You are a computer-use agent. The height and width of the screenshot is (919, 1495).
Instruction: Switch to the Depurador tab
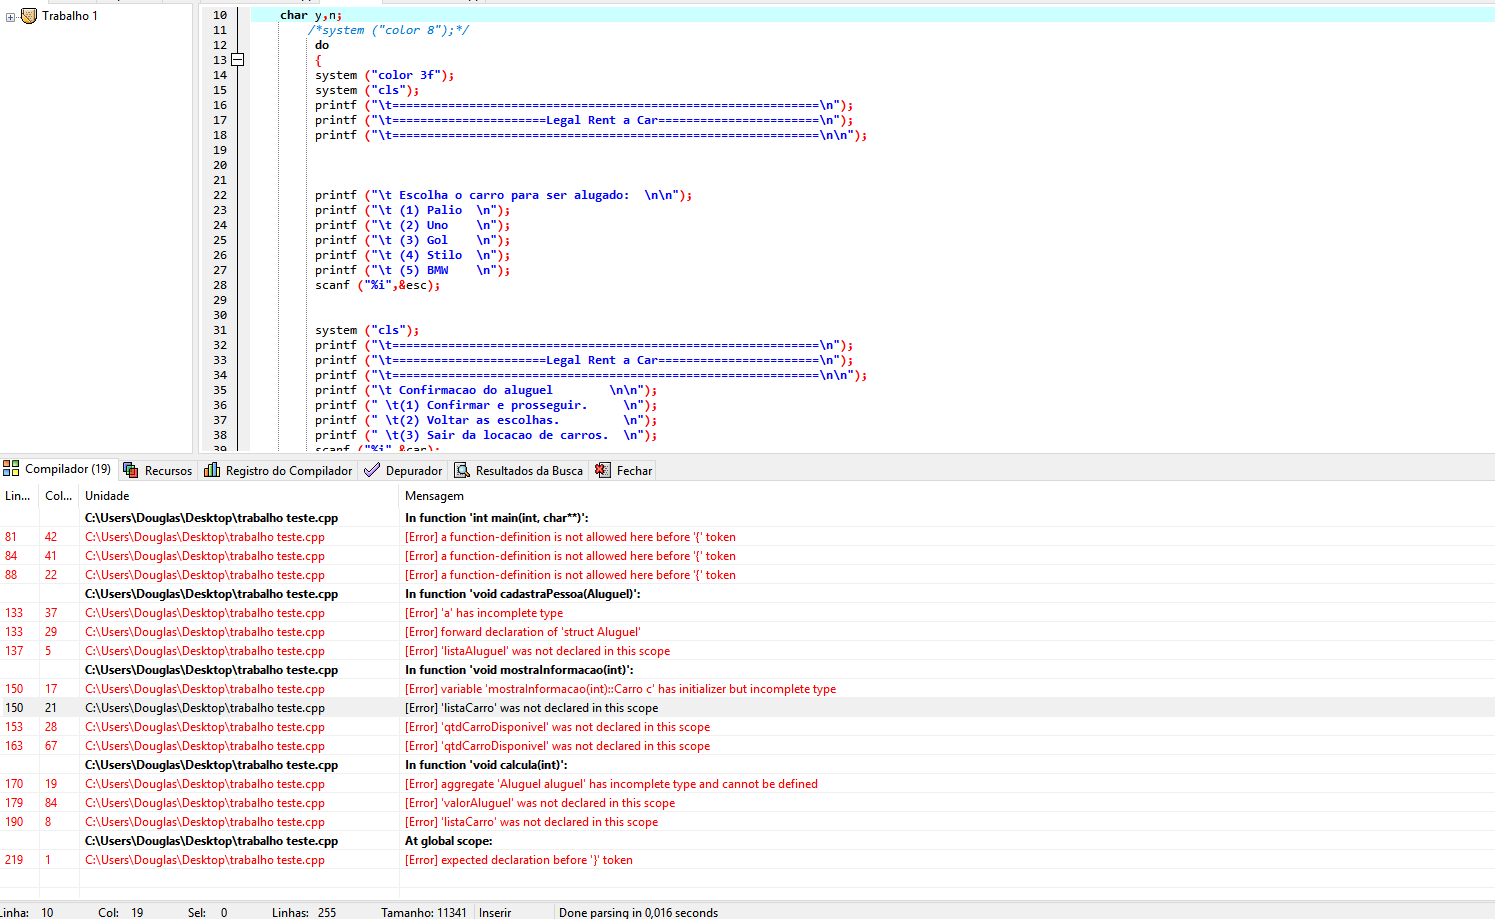[403, 470]
